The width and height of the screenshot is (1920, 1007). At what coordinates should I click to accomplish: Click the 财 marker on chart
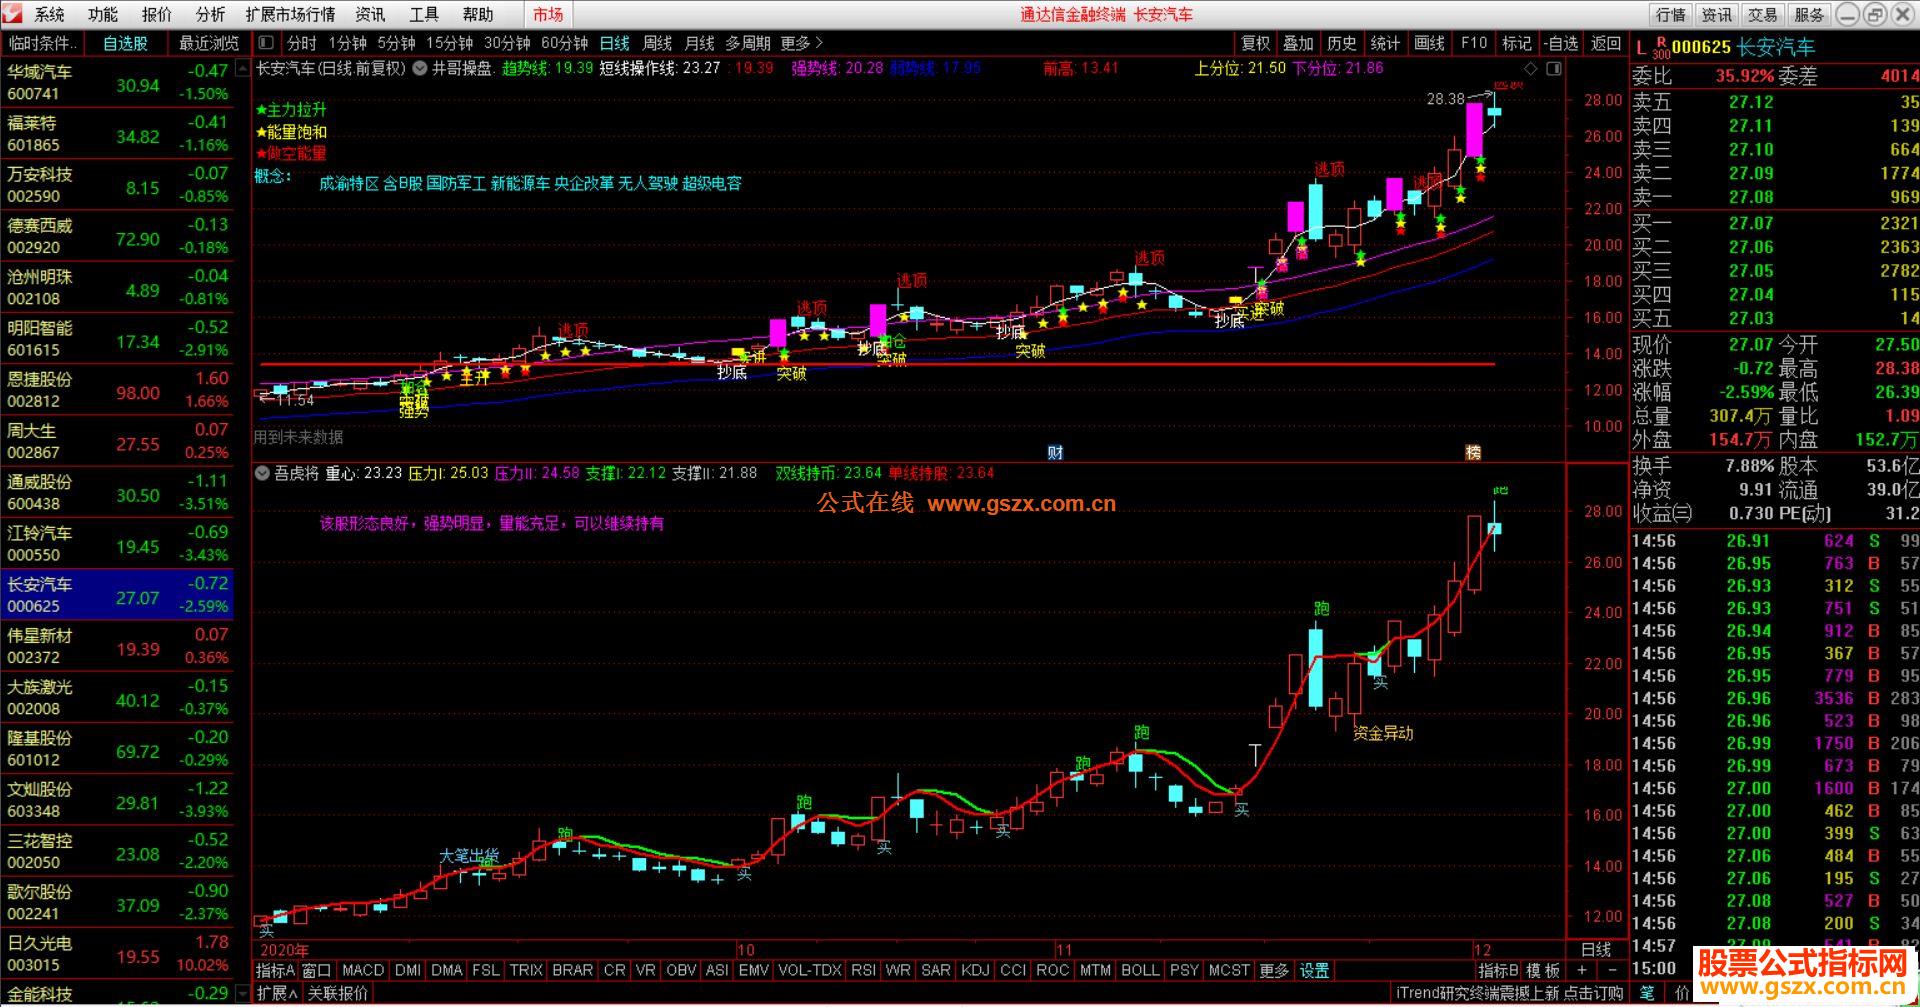click(x=1054, y=452)
